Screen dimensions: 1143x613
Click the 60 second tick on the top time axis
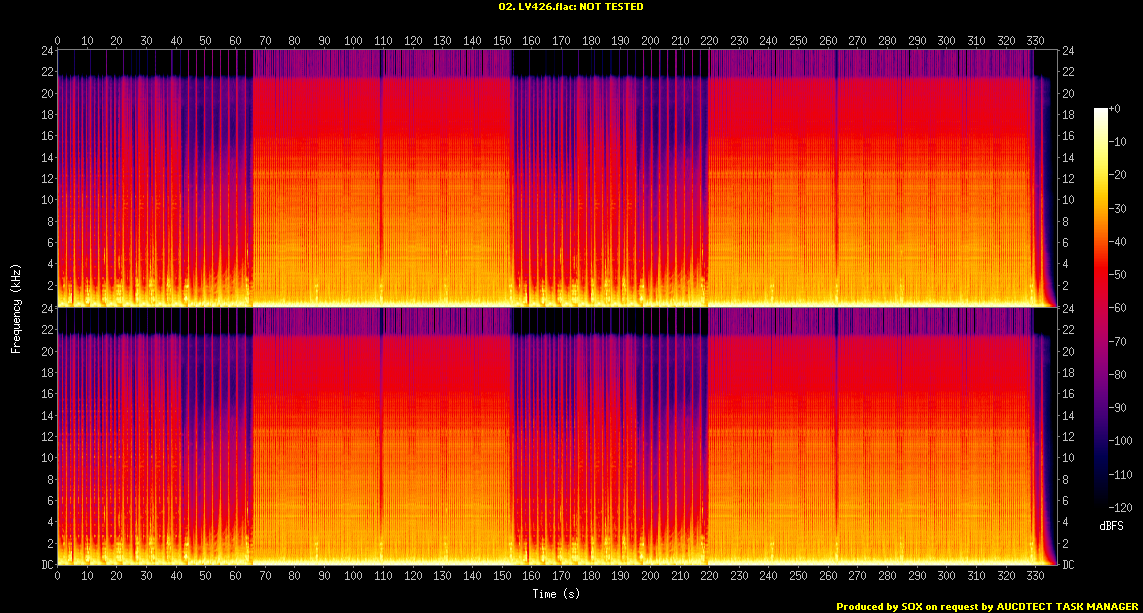235,41
